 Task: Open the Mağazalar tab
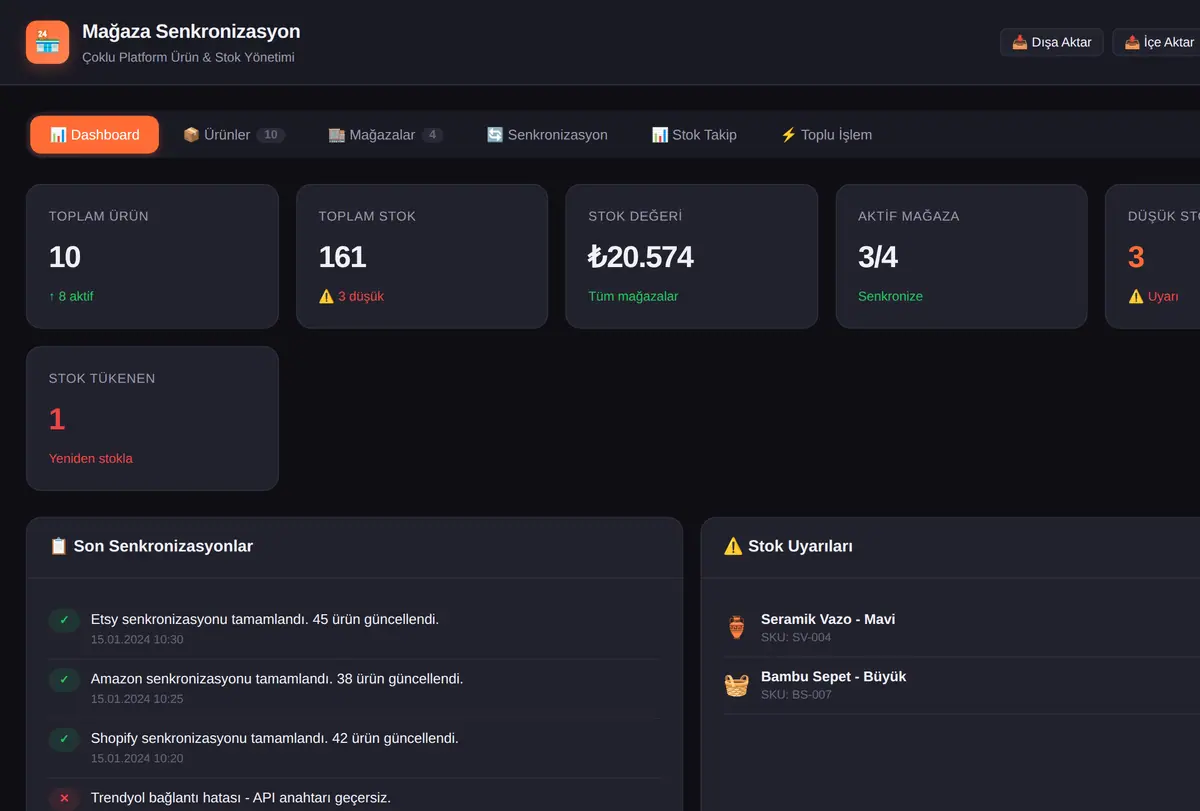pyautogui.click(x=386, y=135)
